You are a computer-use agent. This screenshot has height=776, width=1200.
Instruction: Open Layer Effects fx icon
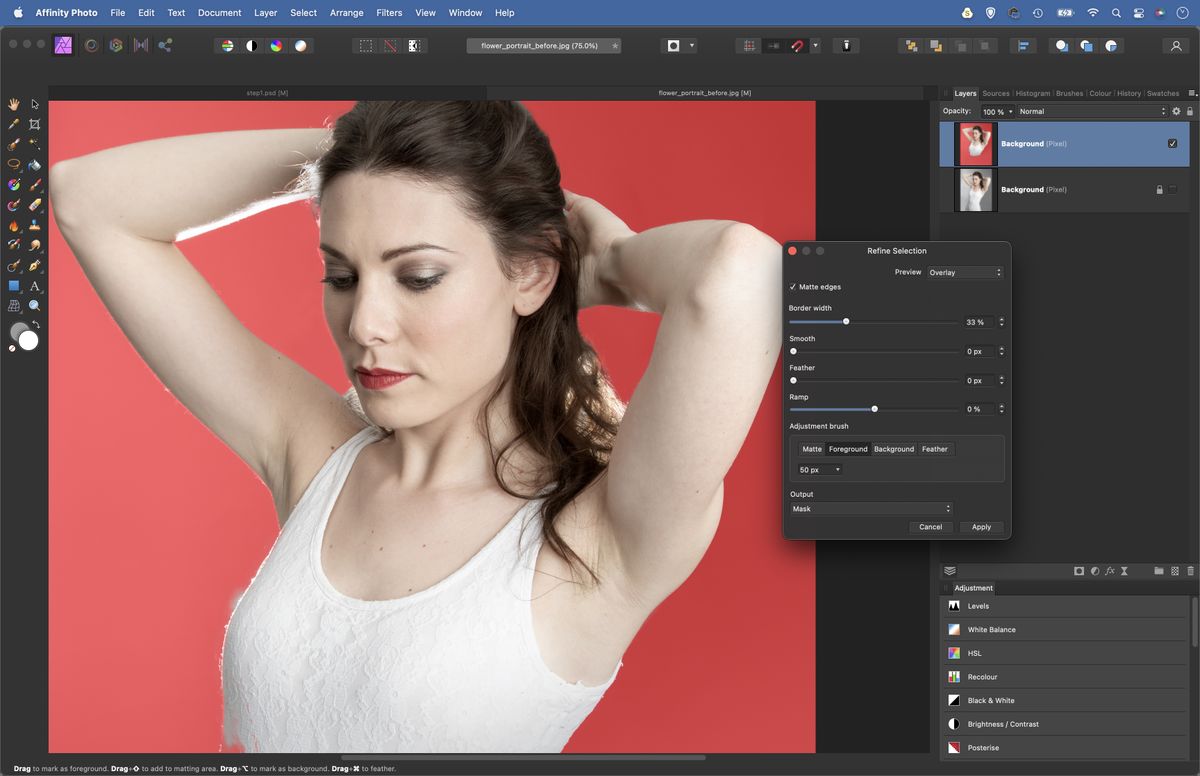[x=1109, y=571]
